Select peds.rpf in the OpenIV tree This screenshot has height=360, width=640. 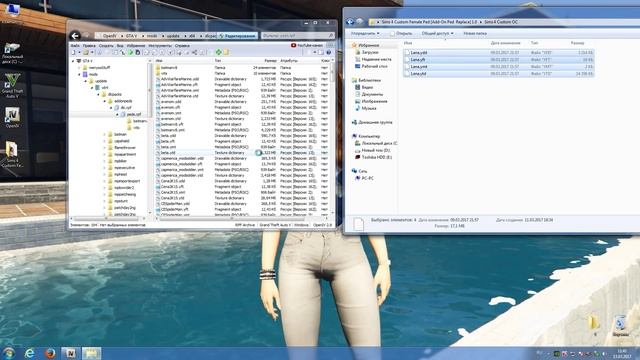click(x=130, y=114)
